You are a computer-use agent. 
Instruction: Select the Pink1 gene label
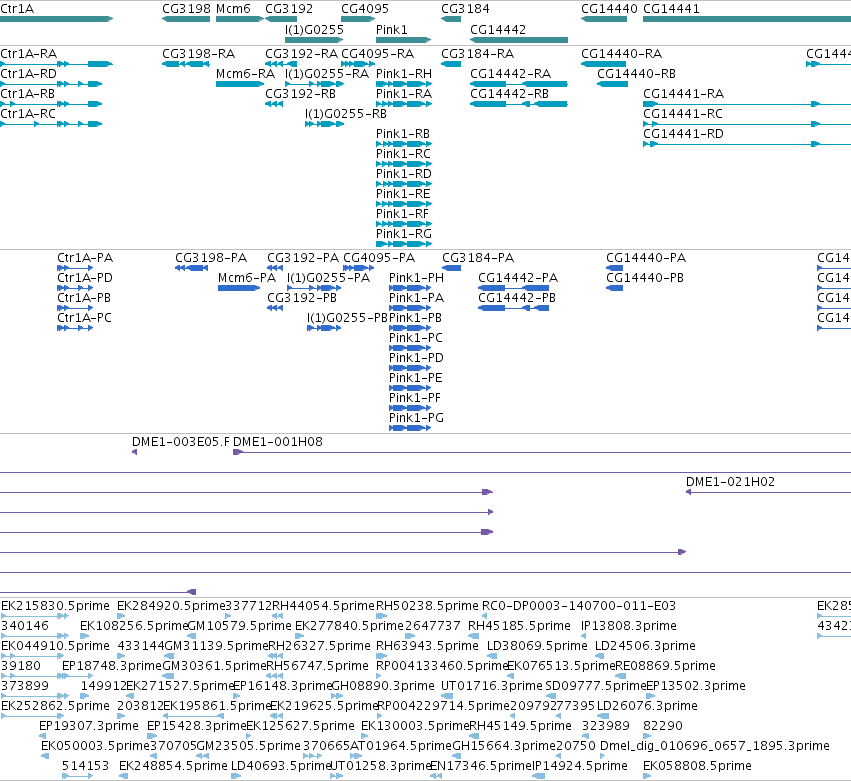click(391, 29)
